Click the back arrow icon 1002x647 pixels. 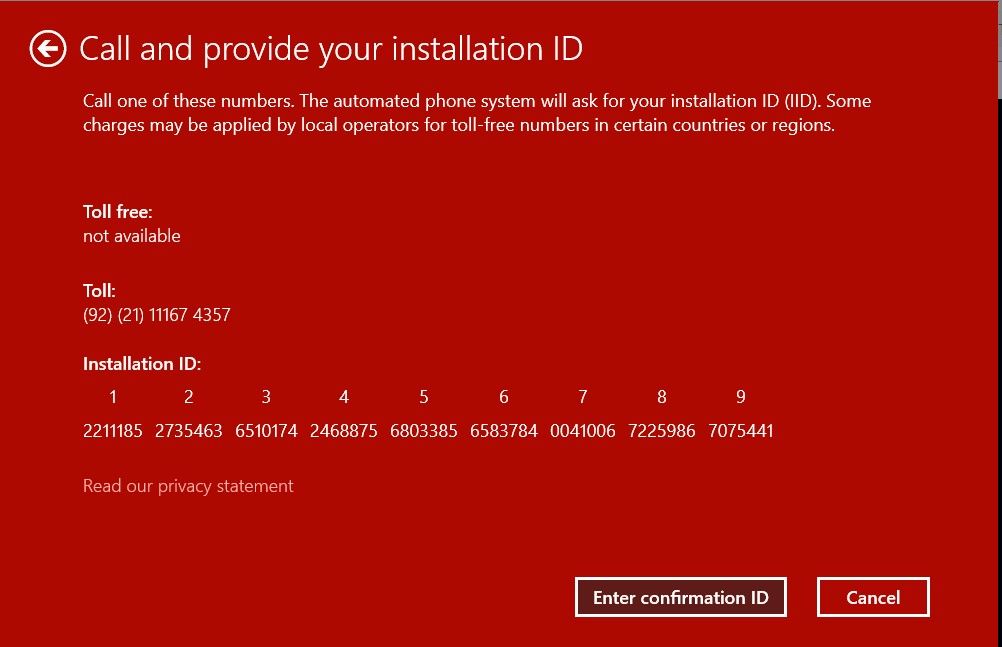[x=47, y=48]
